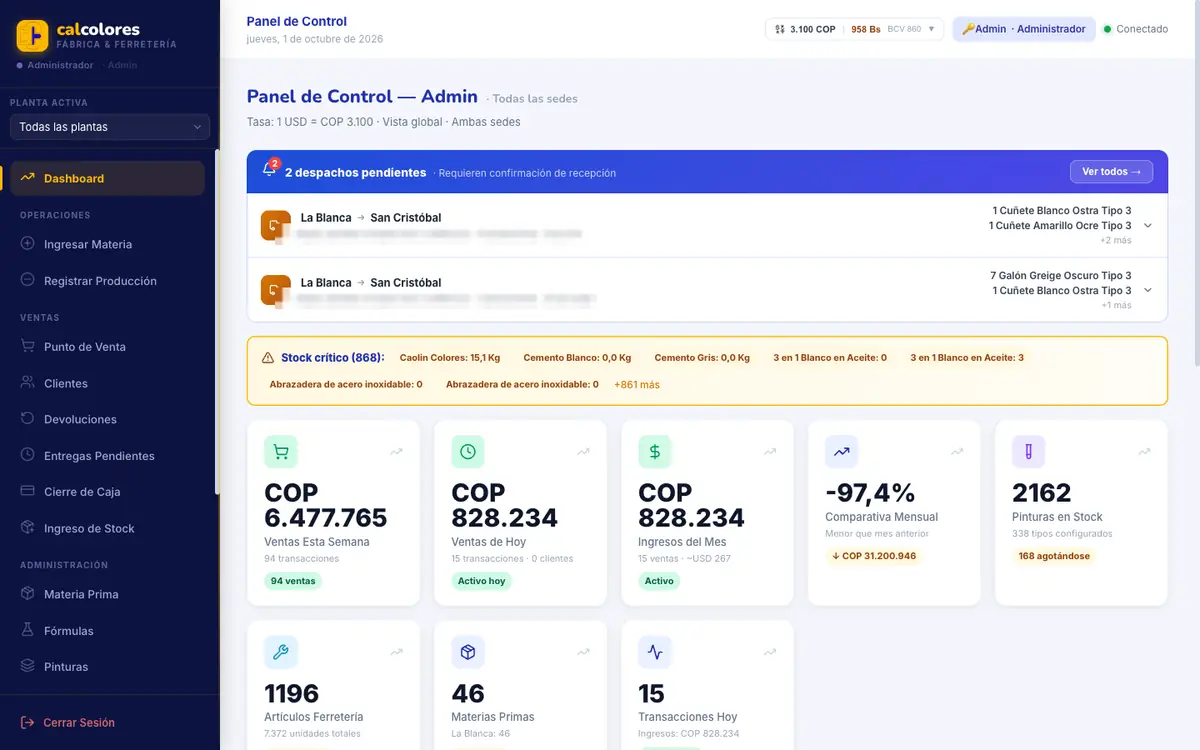Click the purple paint icon on Pinturas en Stock
The image size is (1200, 750).
[1029, 452]
